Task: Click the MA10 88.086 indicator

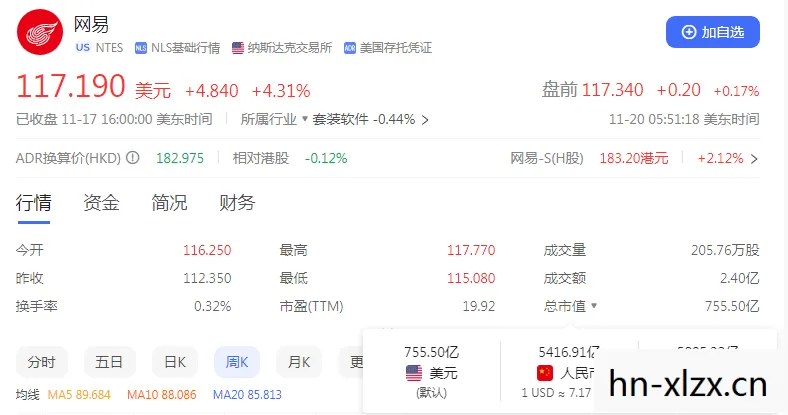Action: (x=161, y=395)
